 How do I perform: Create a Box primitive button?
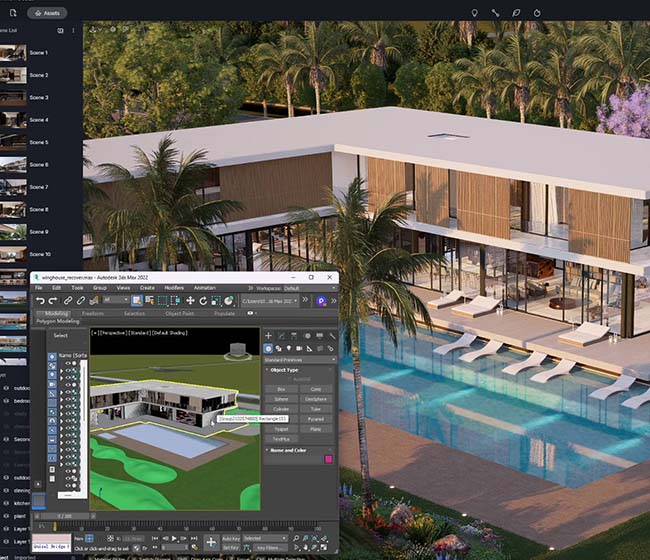[281, 389]
